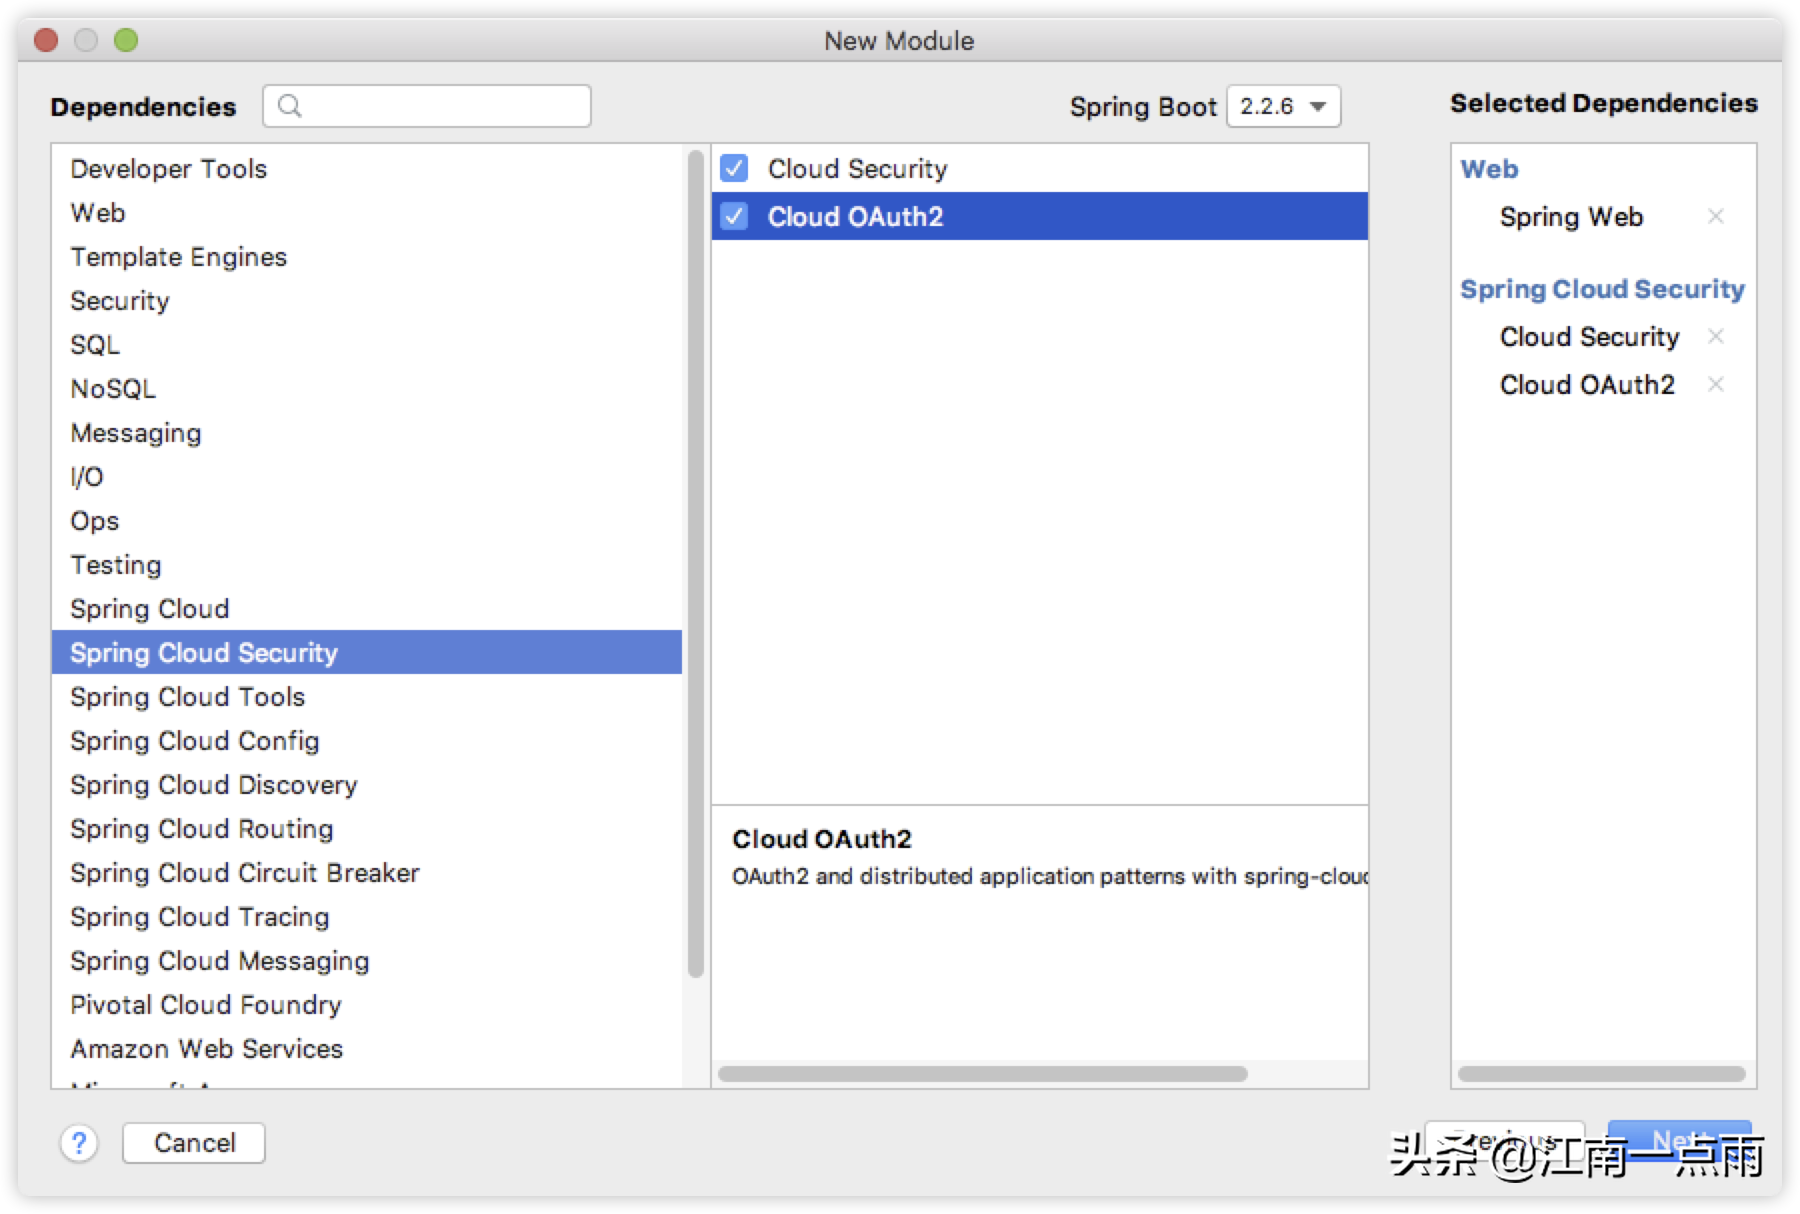Remove Spring Web from selected dependencies

click(1716, 216)
